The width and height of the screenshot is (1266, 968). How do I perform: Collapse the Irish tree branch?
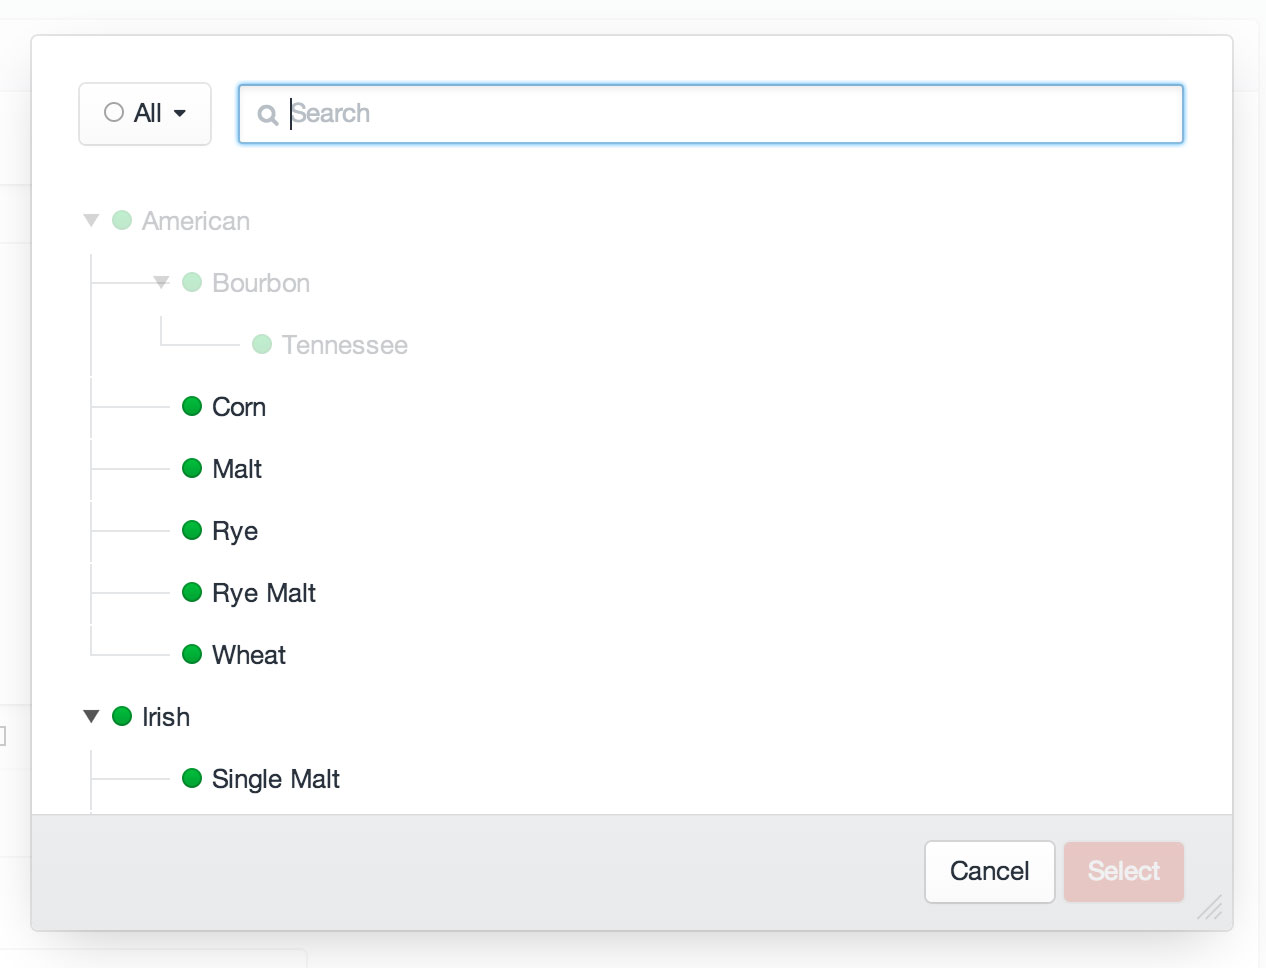[x=90, y=715]
